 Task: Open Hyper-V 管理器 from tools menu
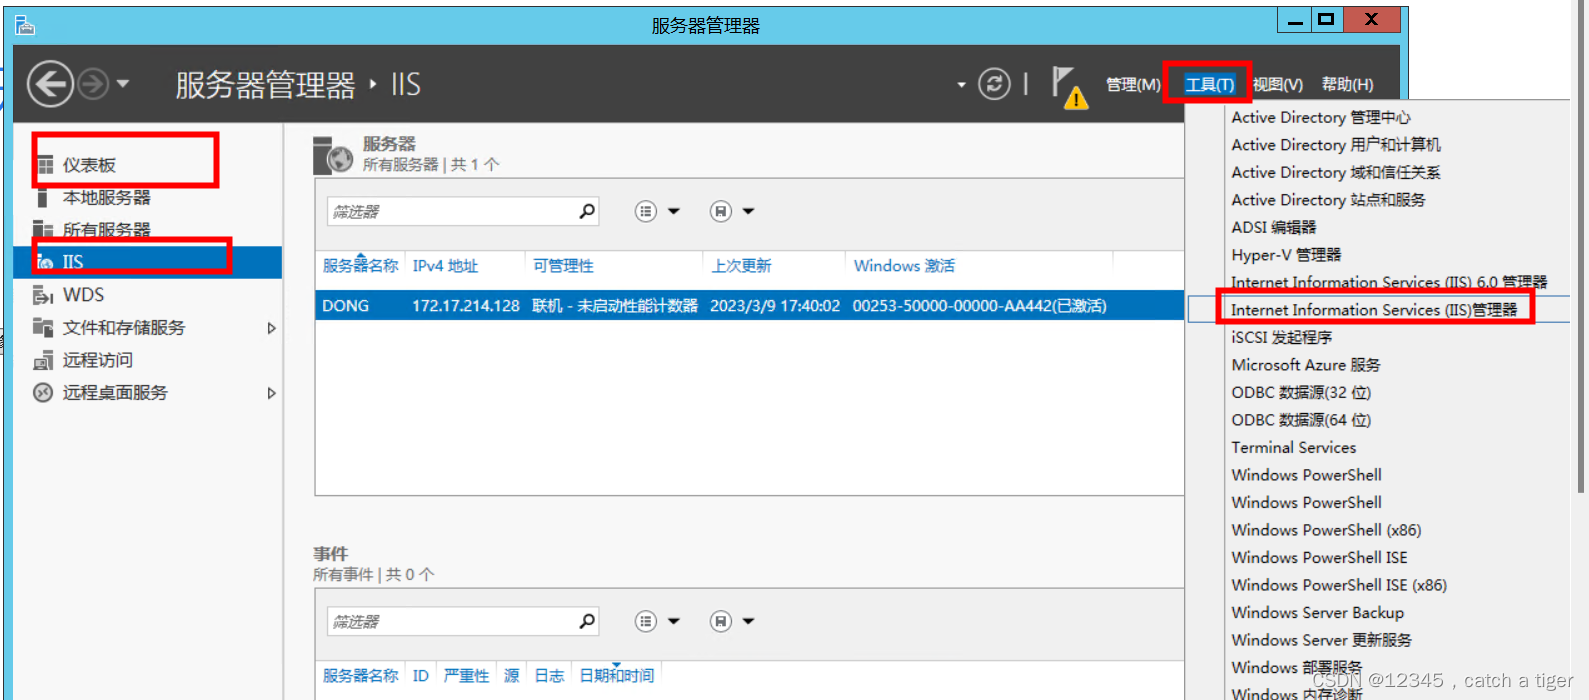[1286, 255]
